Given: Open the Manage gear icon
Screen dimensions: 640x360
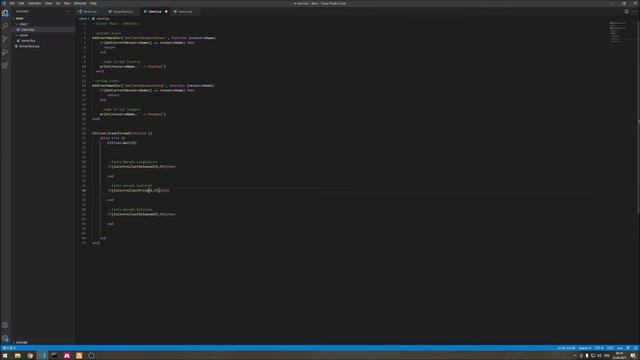Looking at the screenshot, I should [5, 338].
